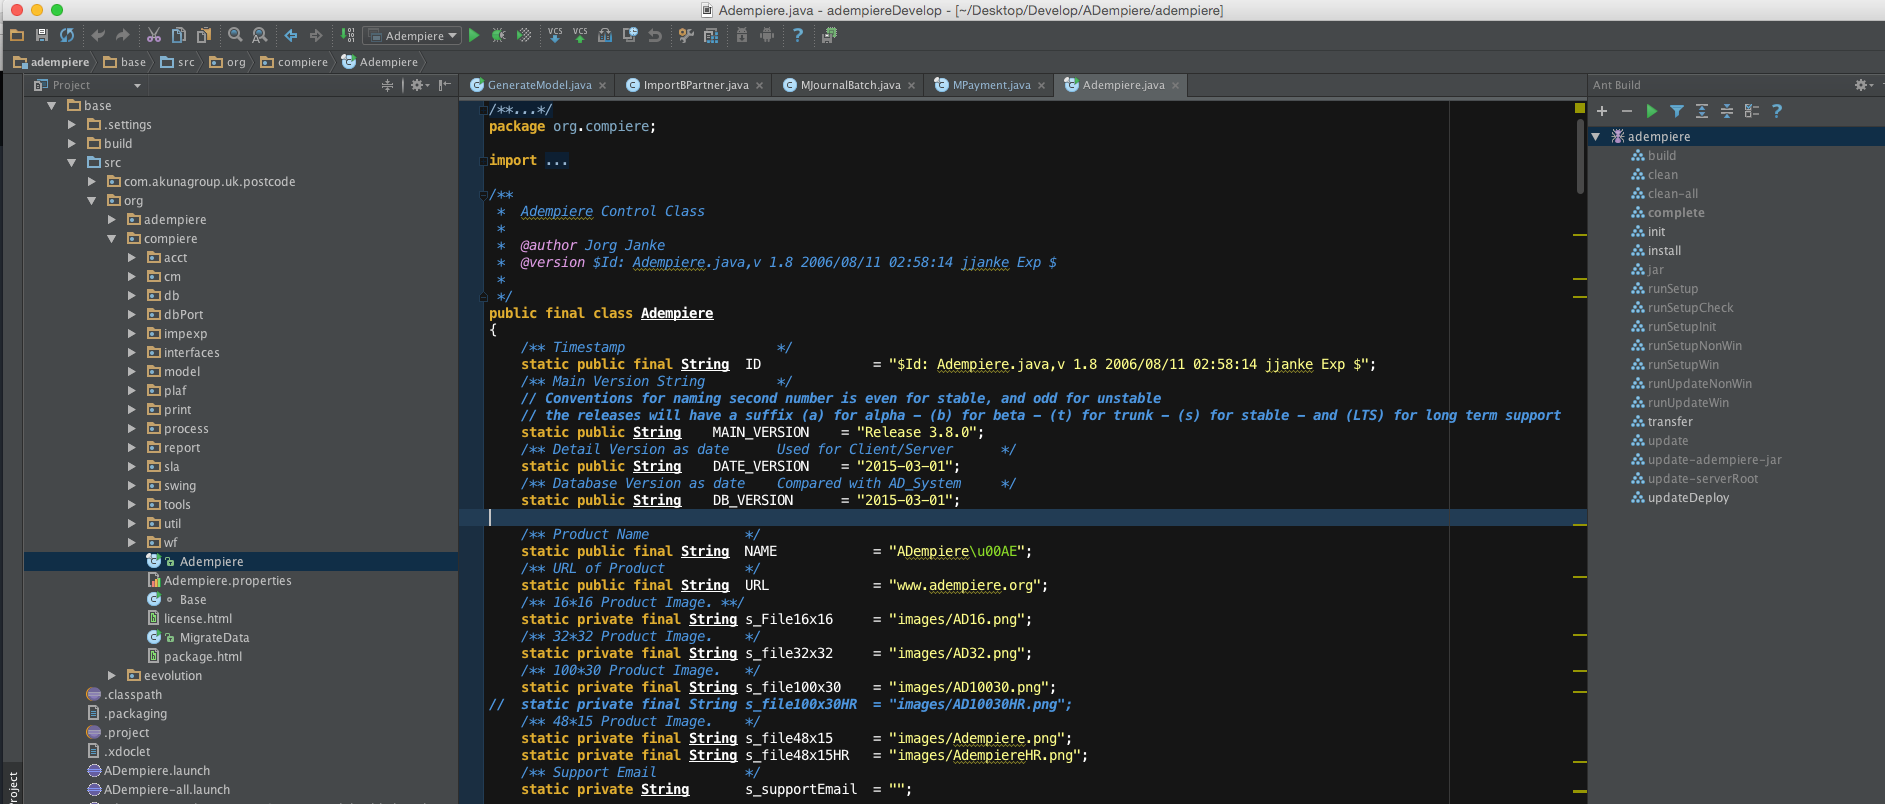Run the selected Ant target with the green arrow

pos(1652,111)
